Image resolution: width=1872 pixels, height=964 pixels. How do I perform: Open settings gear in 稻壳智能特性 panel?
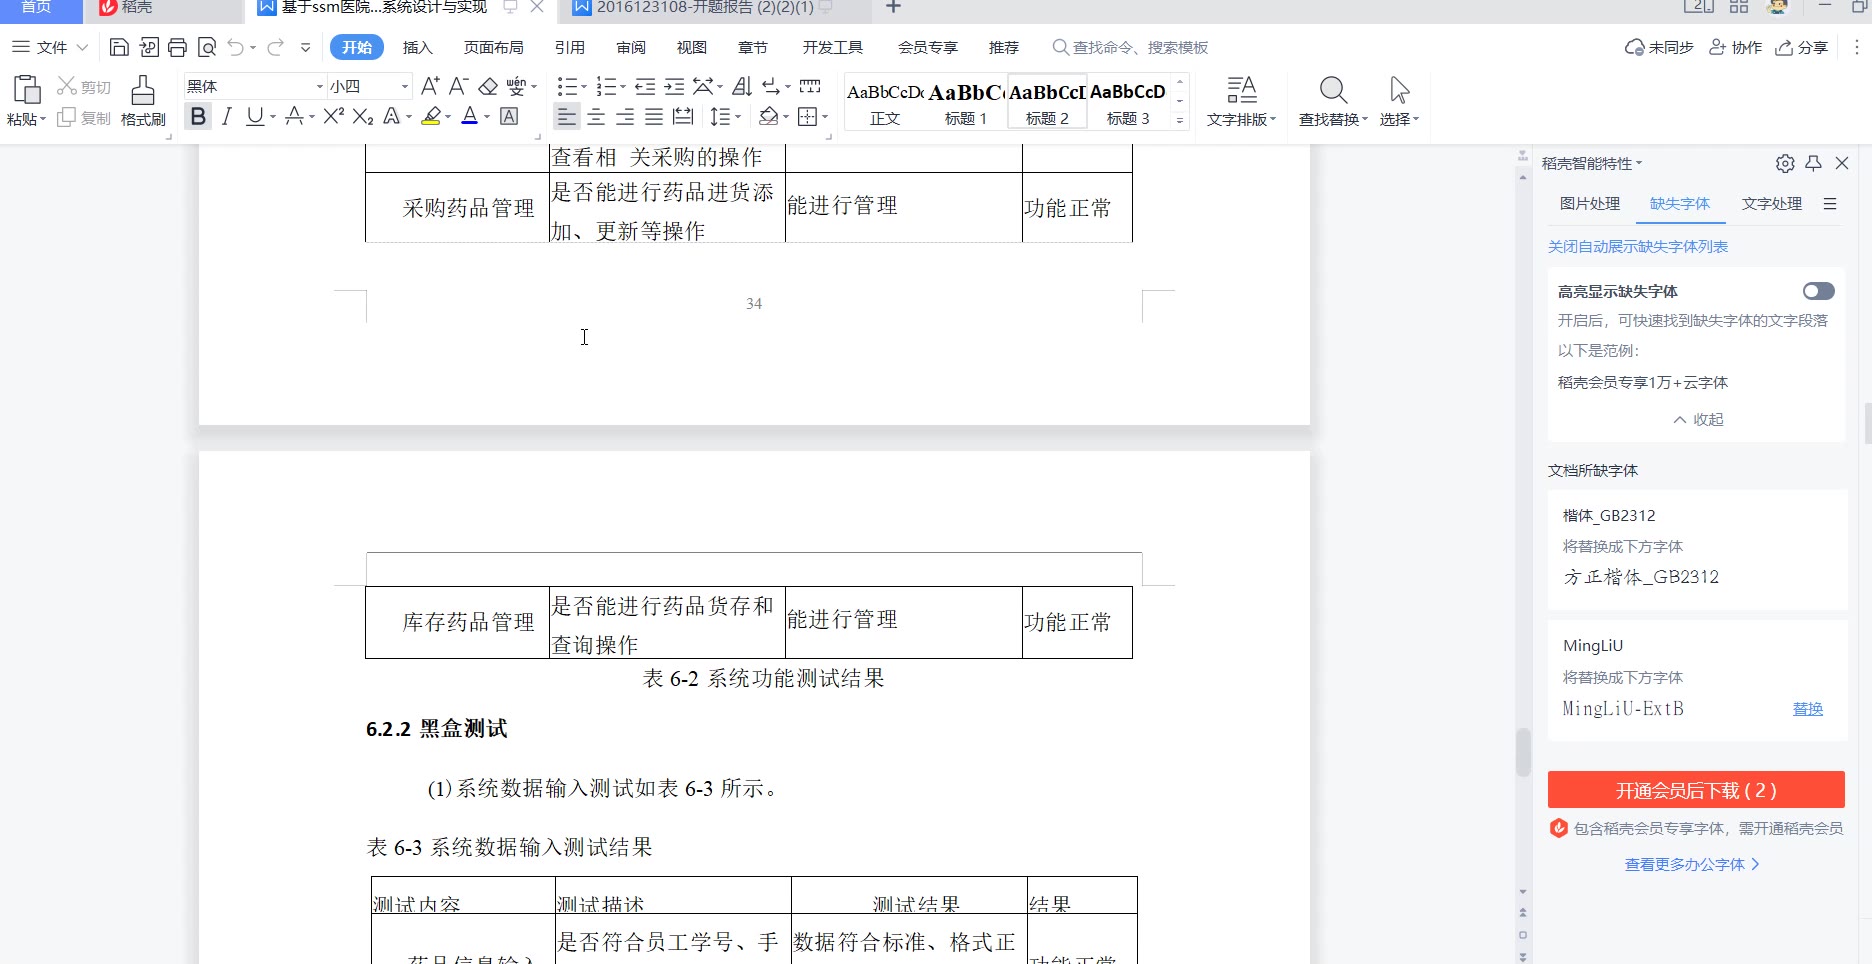(x=1785, y=163)
